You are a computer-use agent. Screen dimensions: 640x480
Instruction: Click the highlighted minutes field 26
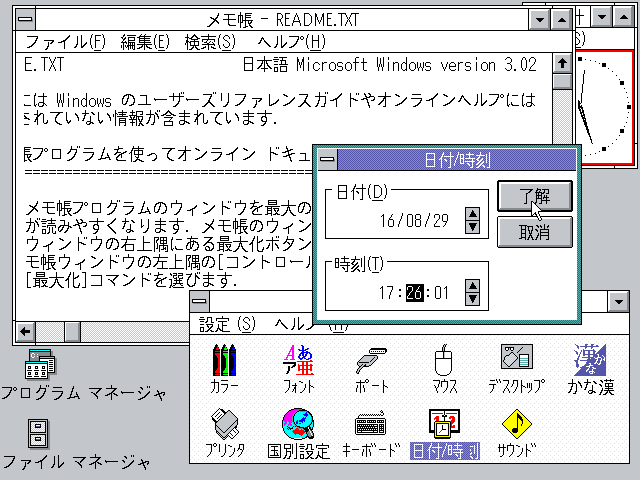pyautogui.click(x=415, y=293)
